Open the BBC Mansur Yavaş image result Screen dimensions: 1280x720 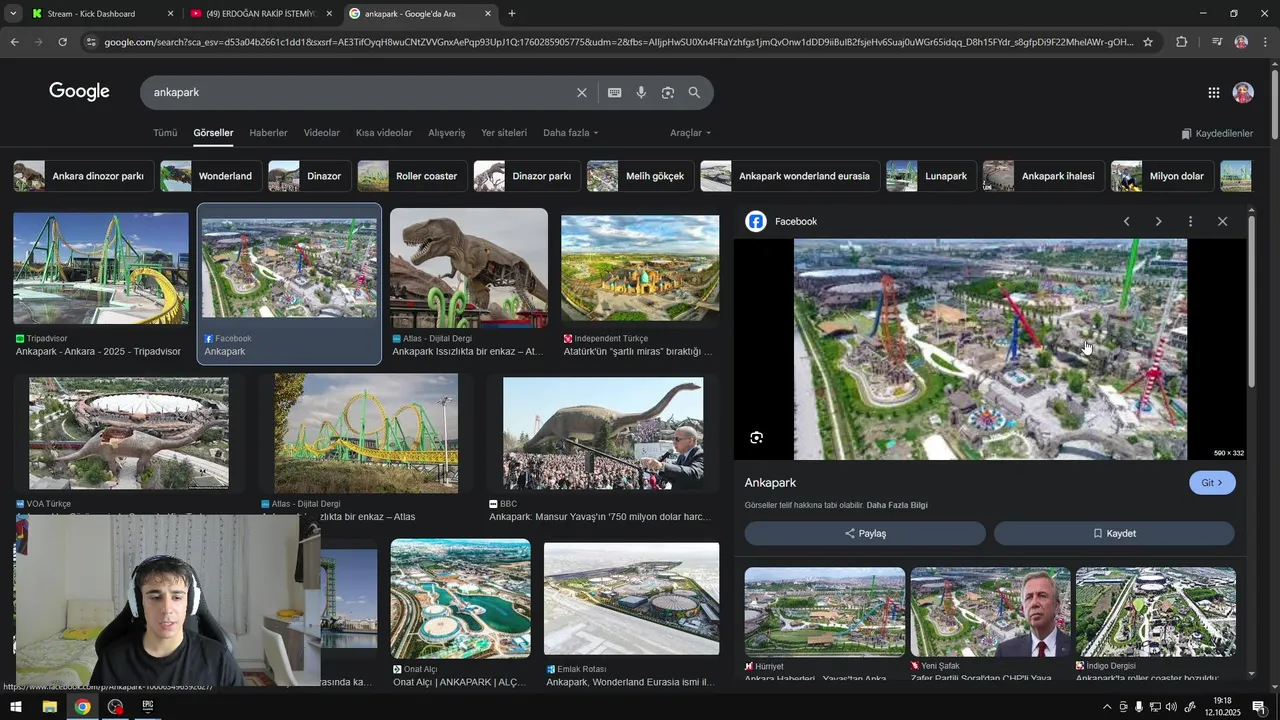(603, 433)
